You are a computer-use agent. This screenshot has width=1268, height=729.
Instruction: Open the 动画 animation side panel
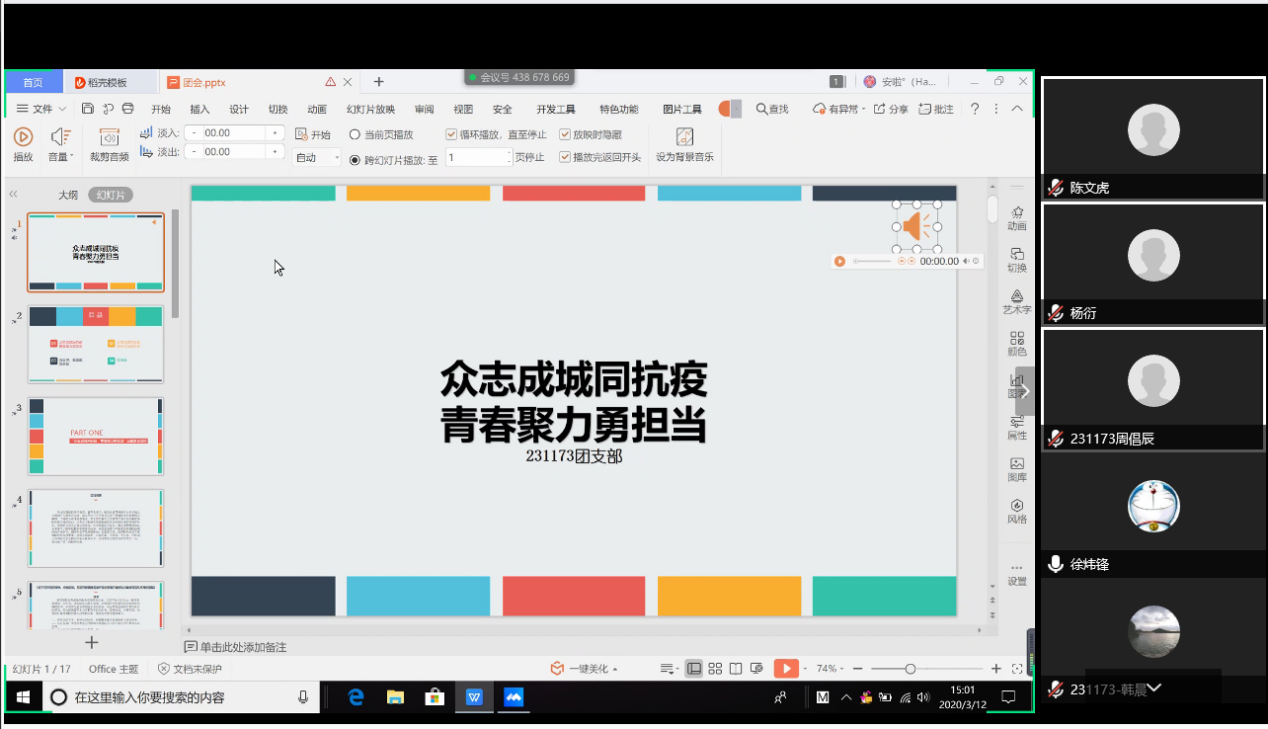pos(1016,217)
